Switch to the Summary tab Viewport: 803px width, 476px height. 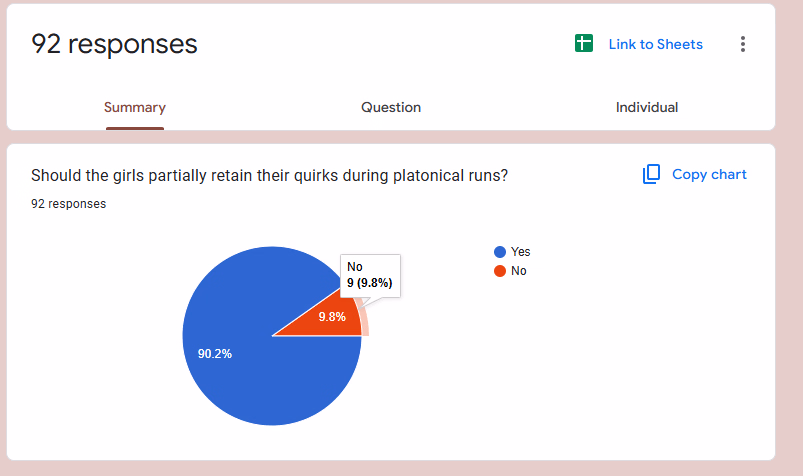pos(135,107)
